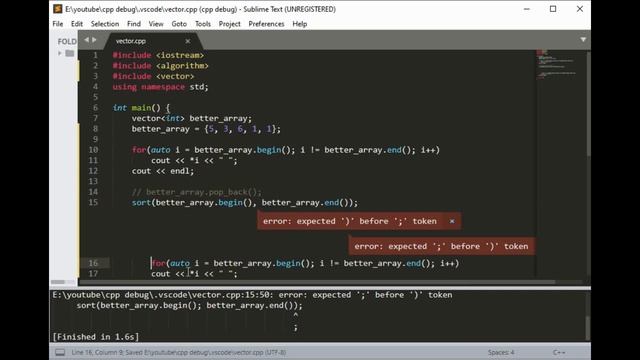Change syntax via C++ in status bar
This screenshot has width=640, height=360.
click(x=559, y=352)
